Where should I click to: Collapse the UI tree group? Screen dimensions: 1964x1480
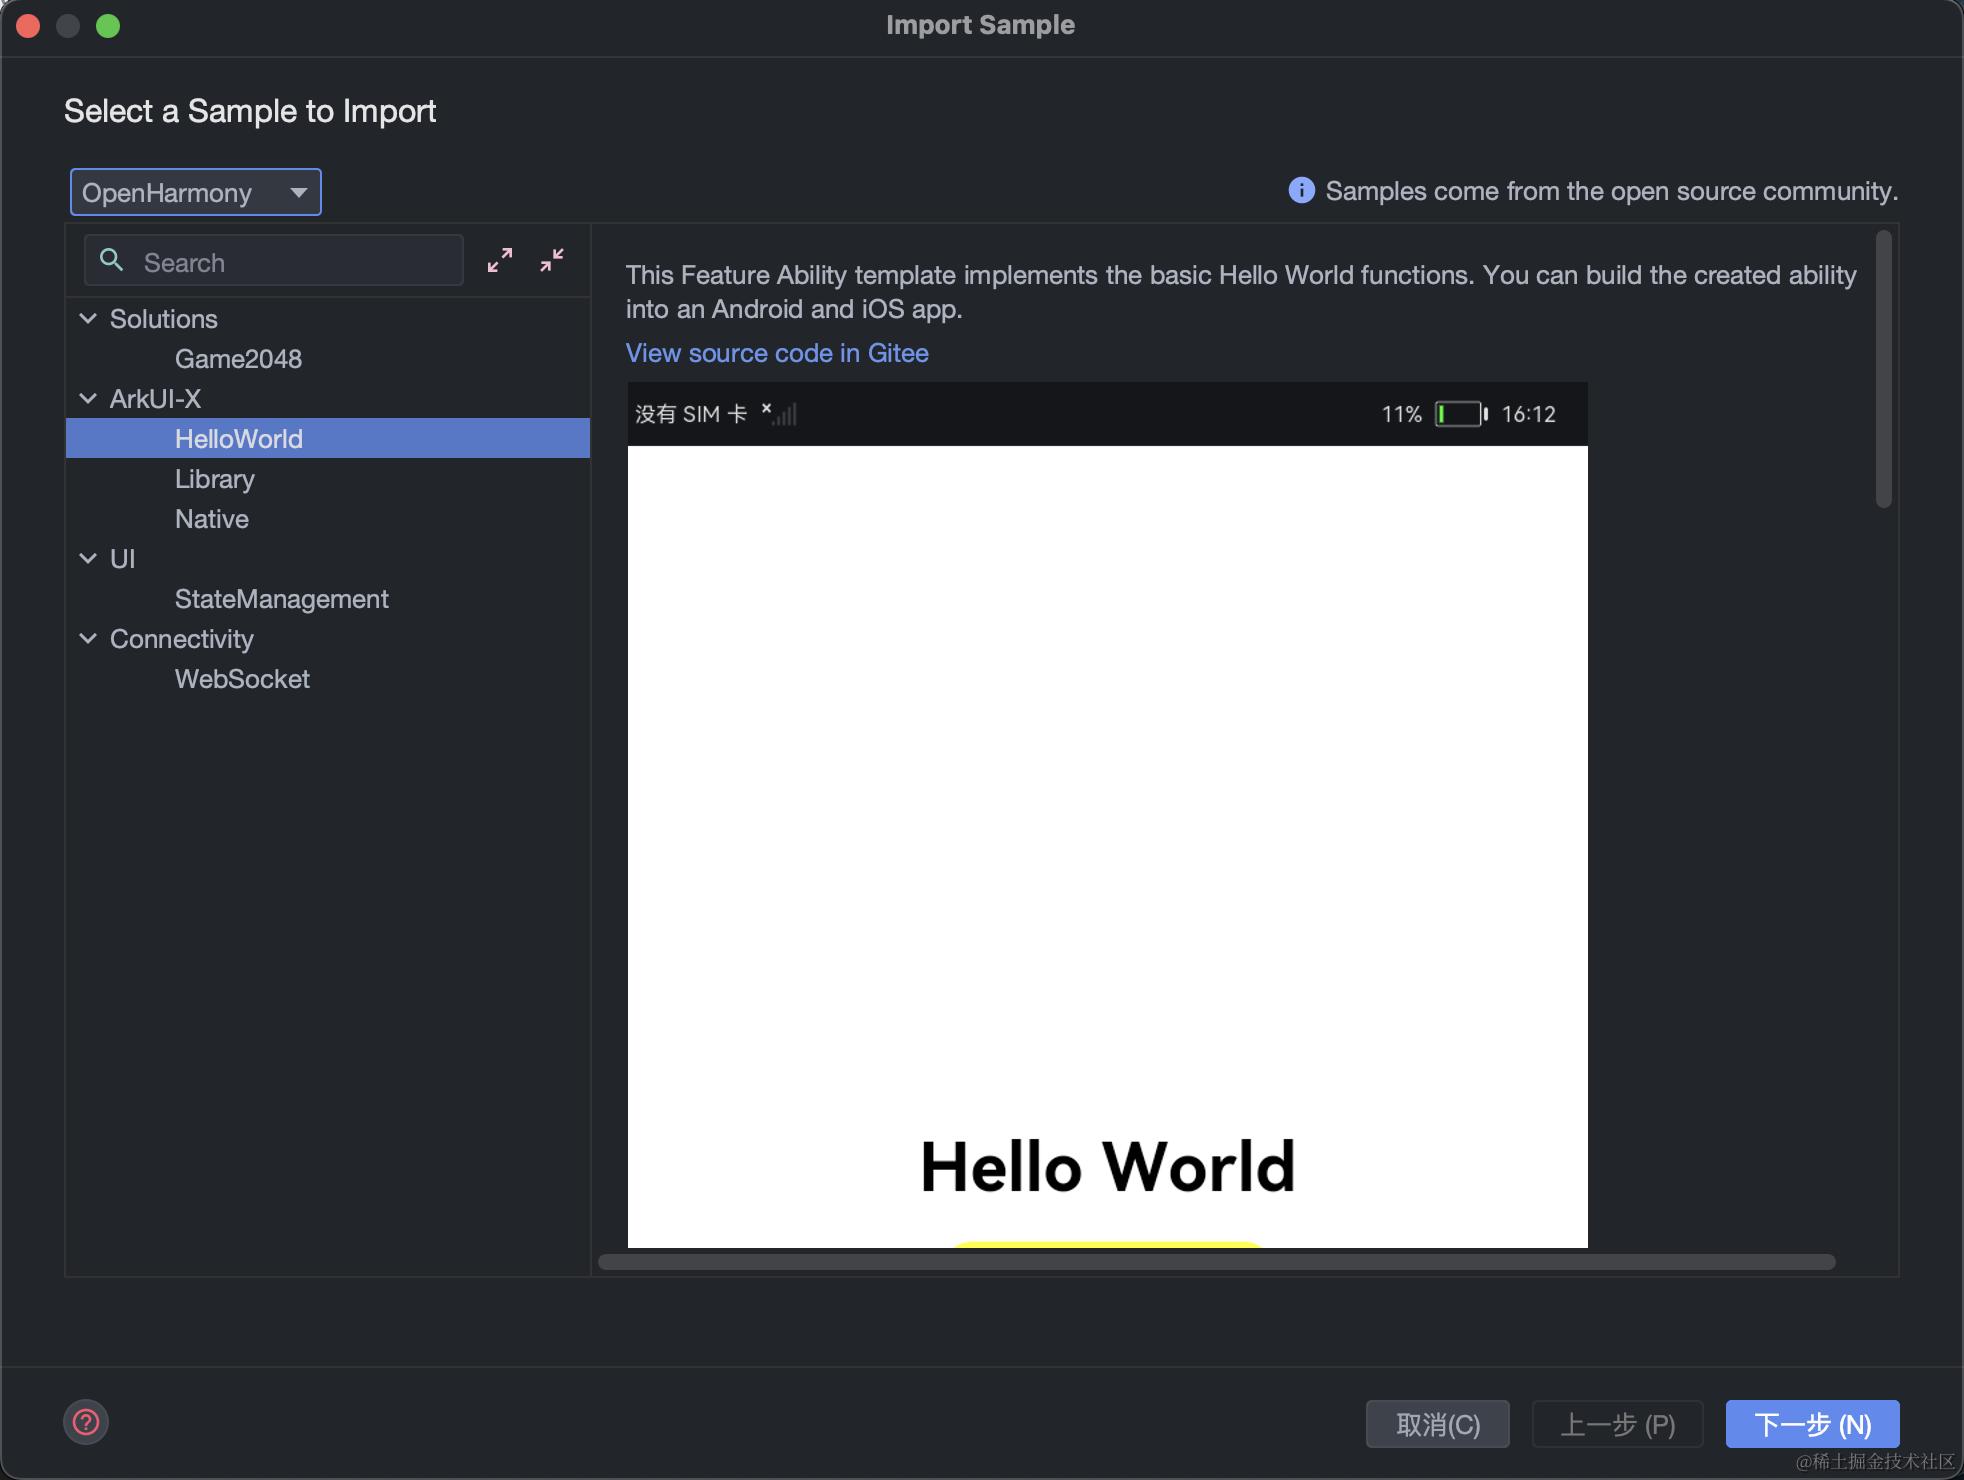pyautogui.click(x=88, y=559)
